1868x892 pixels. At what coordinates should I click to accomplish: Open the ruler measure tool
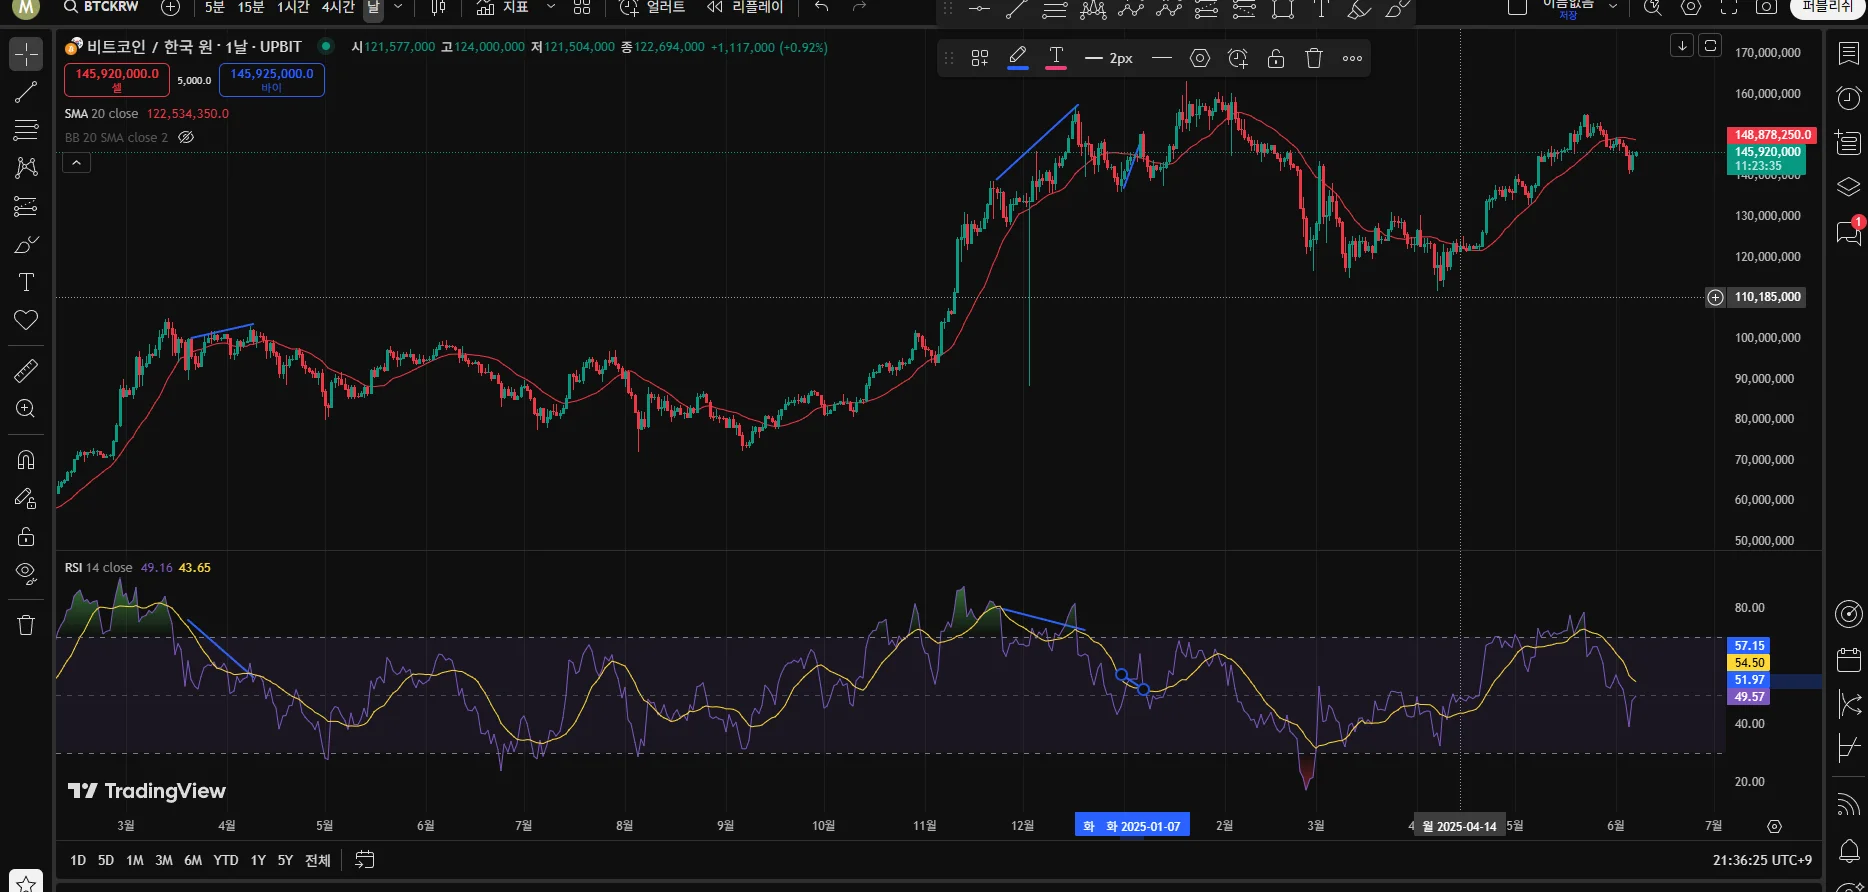point(26,371)
